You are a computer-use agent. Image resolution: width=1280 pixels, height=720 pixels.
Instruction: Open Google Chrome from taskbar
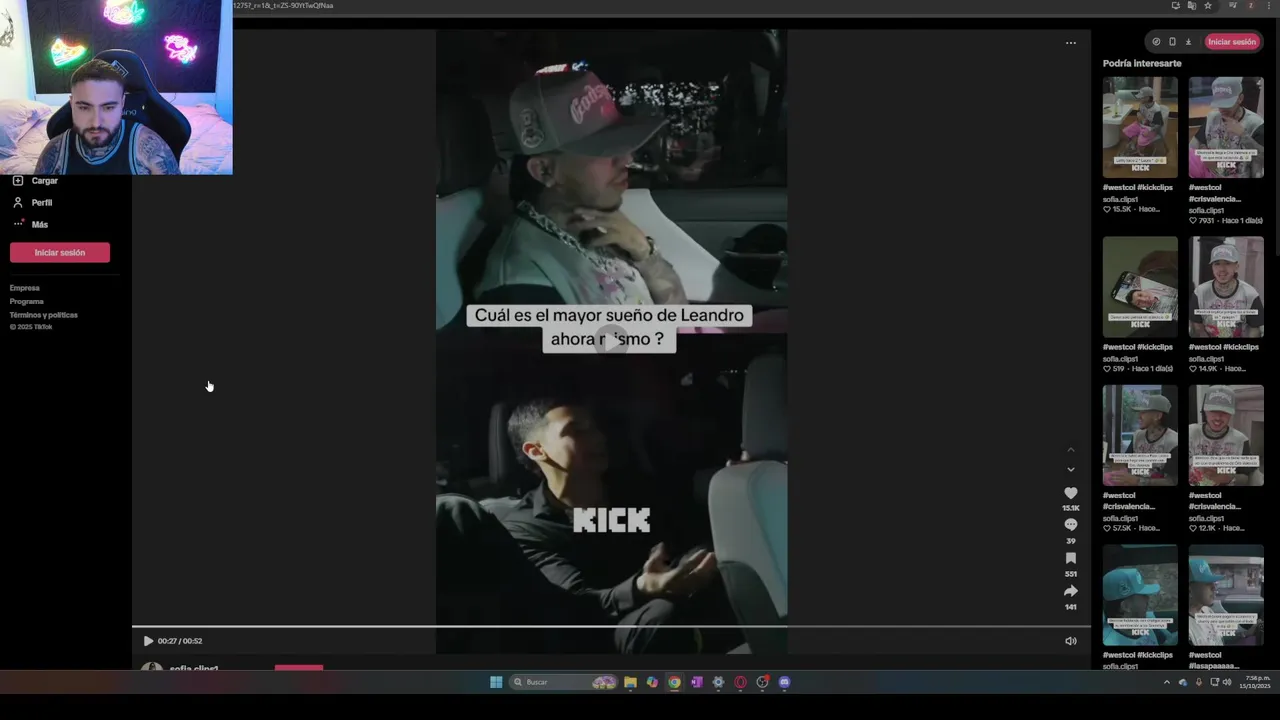[674, 682]
